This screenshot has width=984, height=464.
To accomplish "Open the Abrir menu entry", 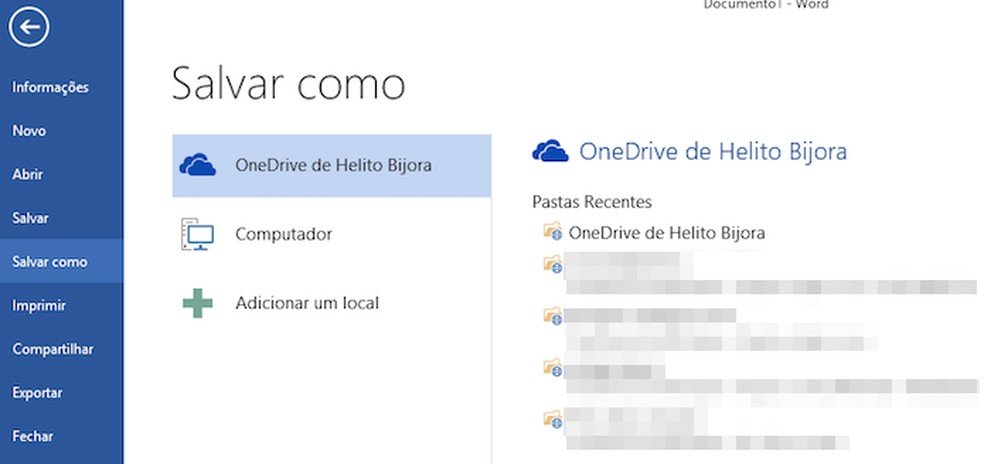I will pyautogui.click(x=28, y=175).
